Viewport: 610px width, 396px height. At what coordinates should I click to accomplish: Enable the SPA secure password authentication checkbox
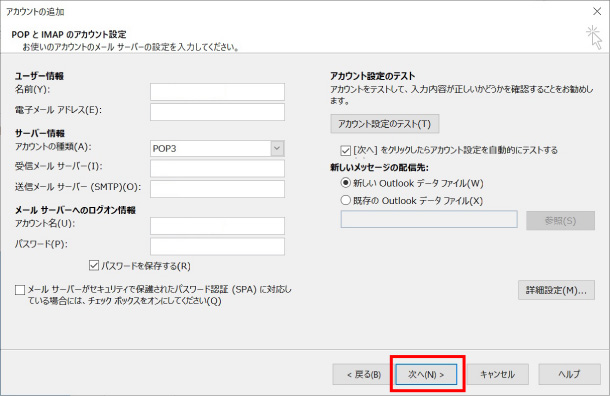pyautogui.click(x=20, y=290)
